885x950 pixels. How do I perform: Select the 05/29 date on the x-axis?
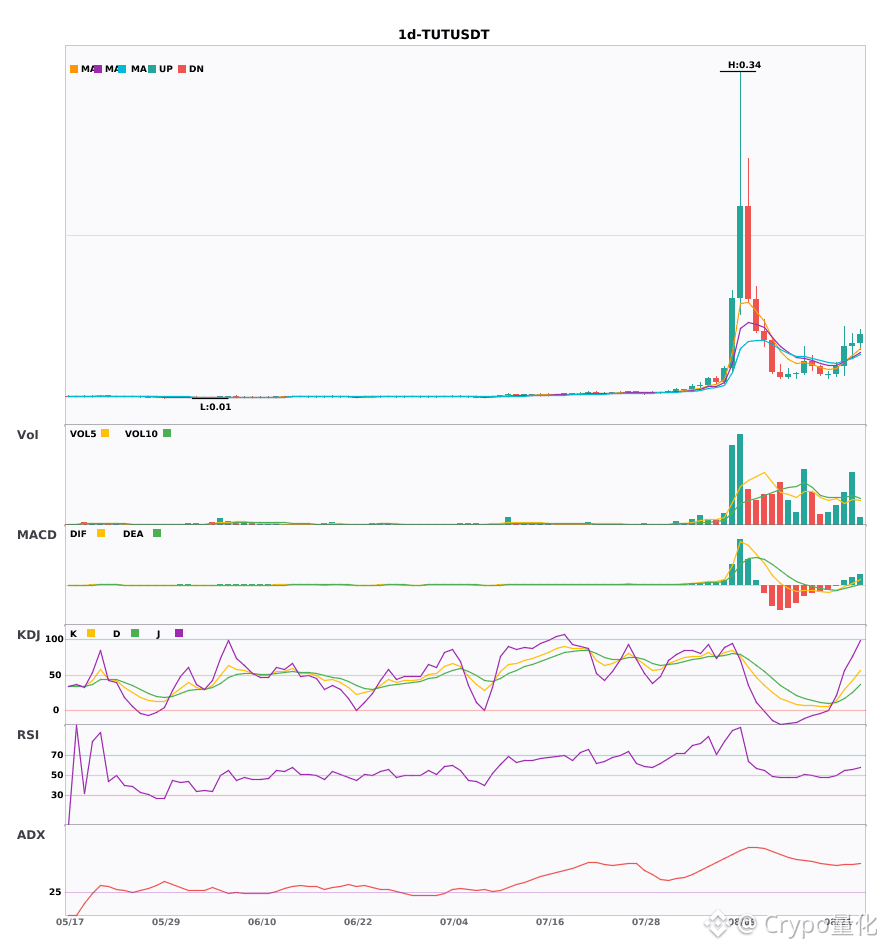pyautogui.click(x=166, y=922)
